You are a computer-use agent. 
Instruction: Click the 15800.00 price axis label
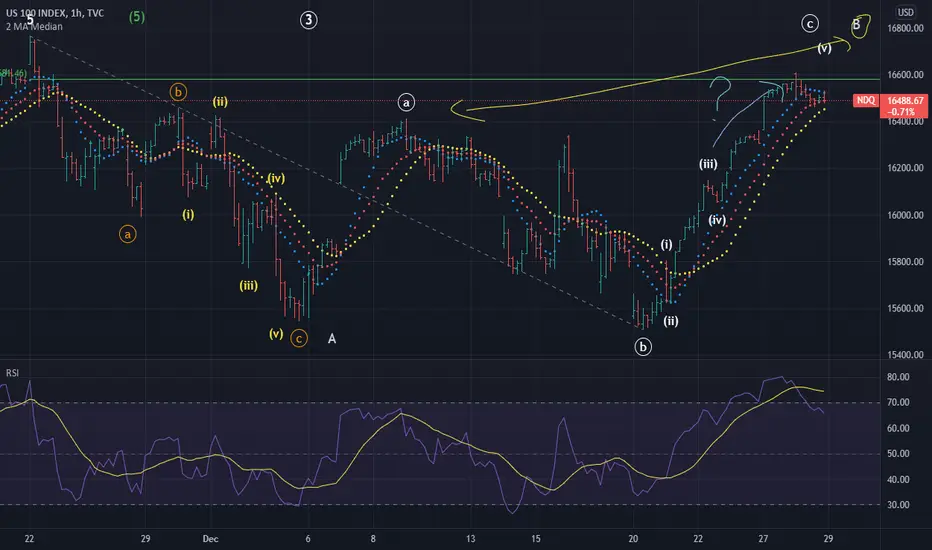coord(905,262)
